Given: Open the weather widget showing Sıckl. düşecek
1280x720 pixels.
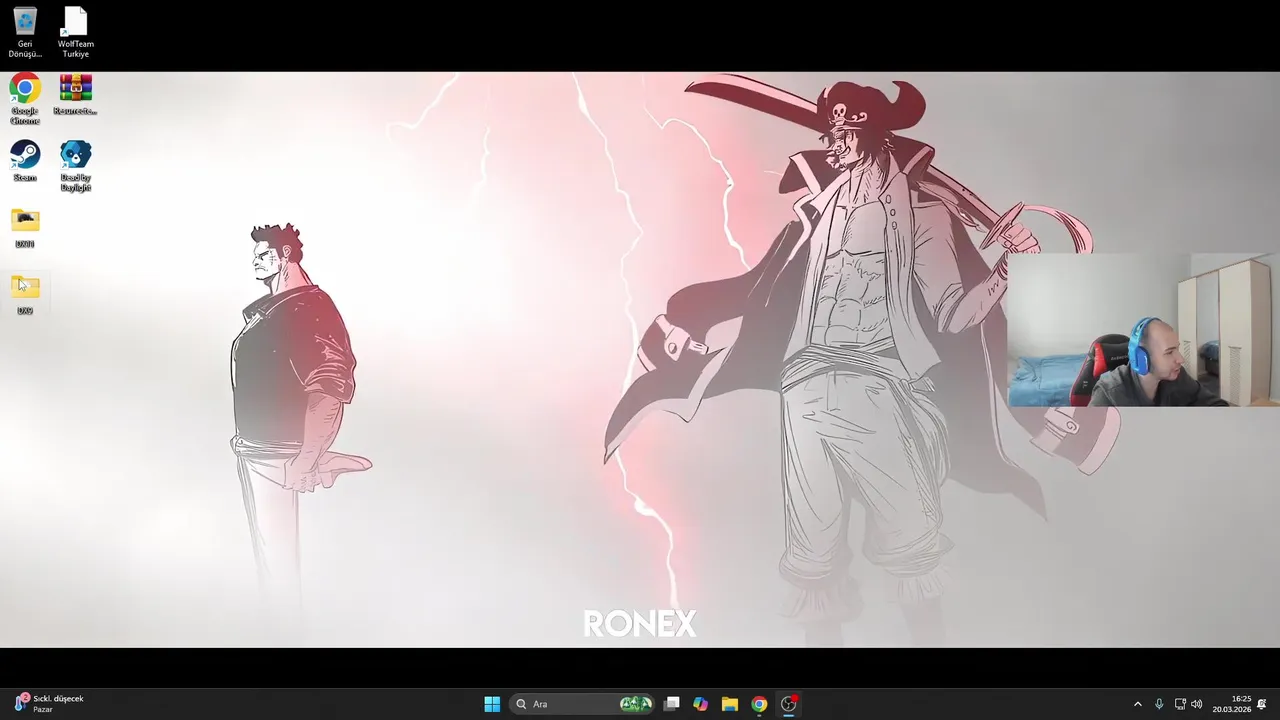Looking at the screenshot, I should tap(49, 704).
